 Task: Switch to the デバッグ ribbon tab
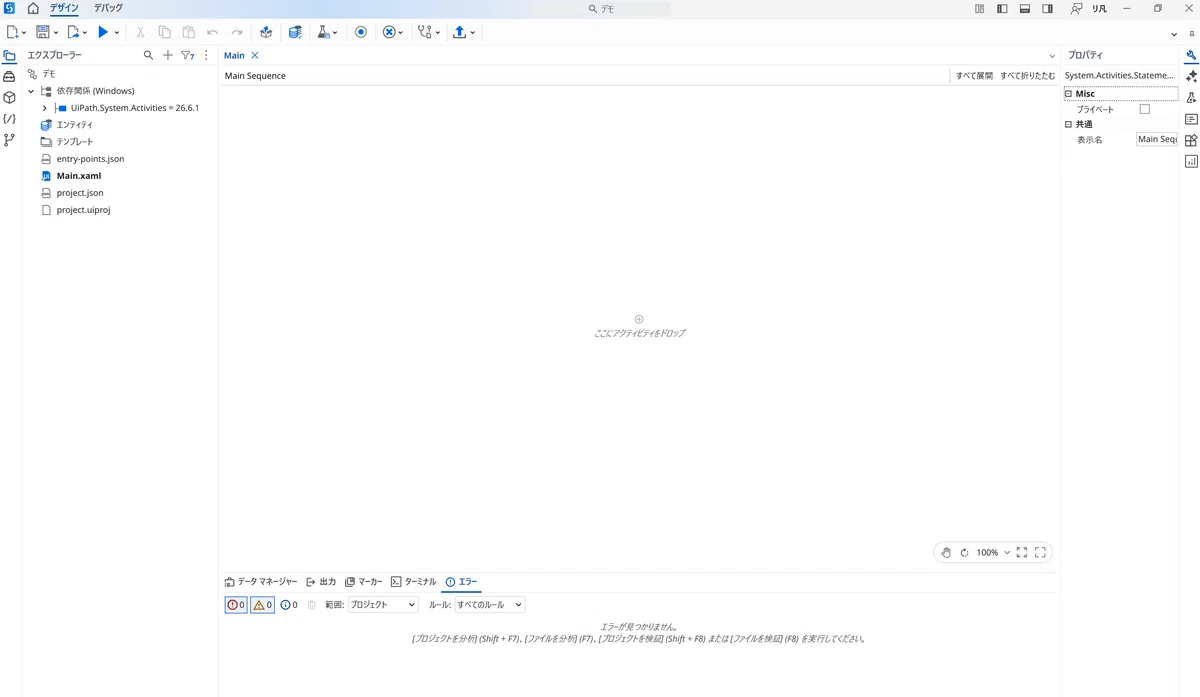pos(109,8)
